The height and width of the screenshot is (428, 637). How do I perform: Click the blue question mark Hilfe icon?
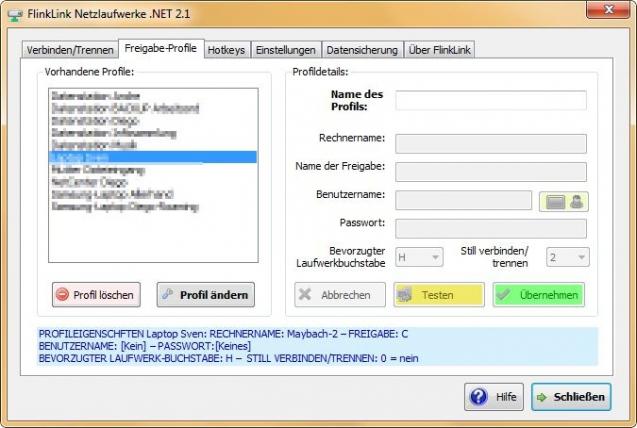479,397
